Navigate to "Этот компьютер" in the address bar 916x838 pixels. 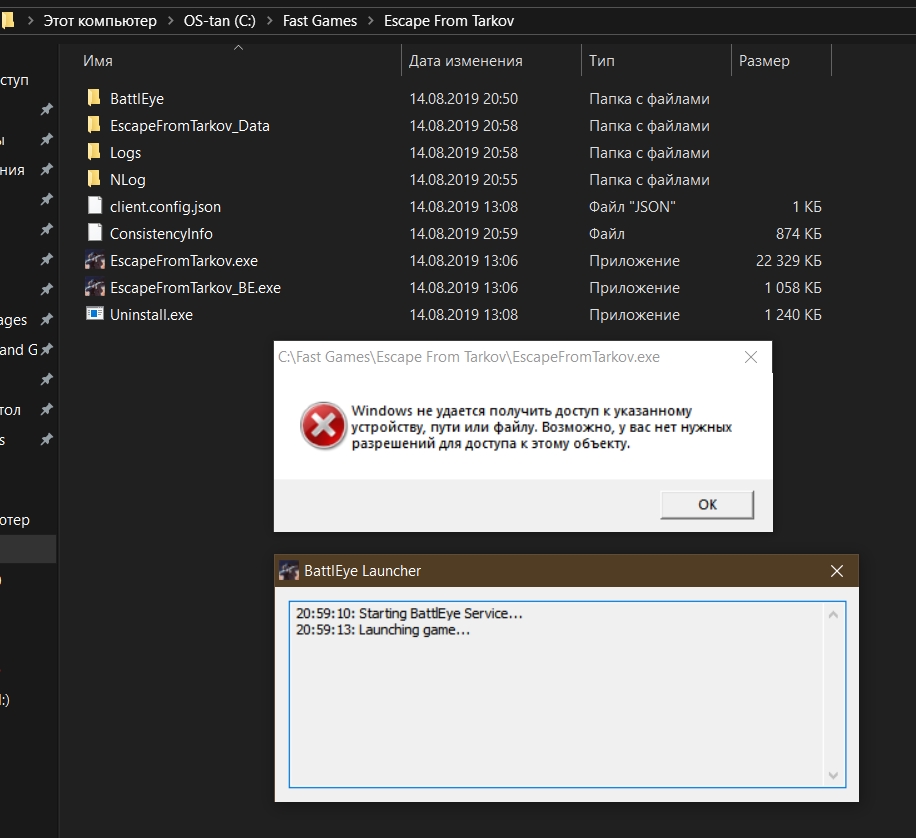(100, 21)
